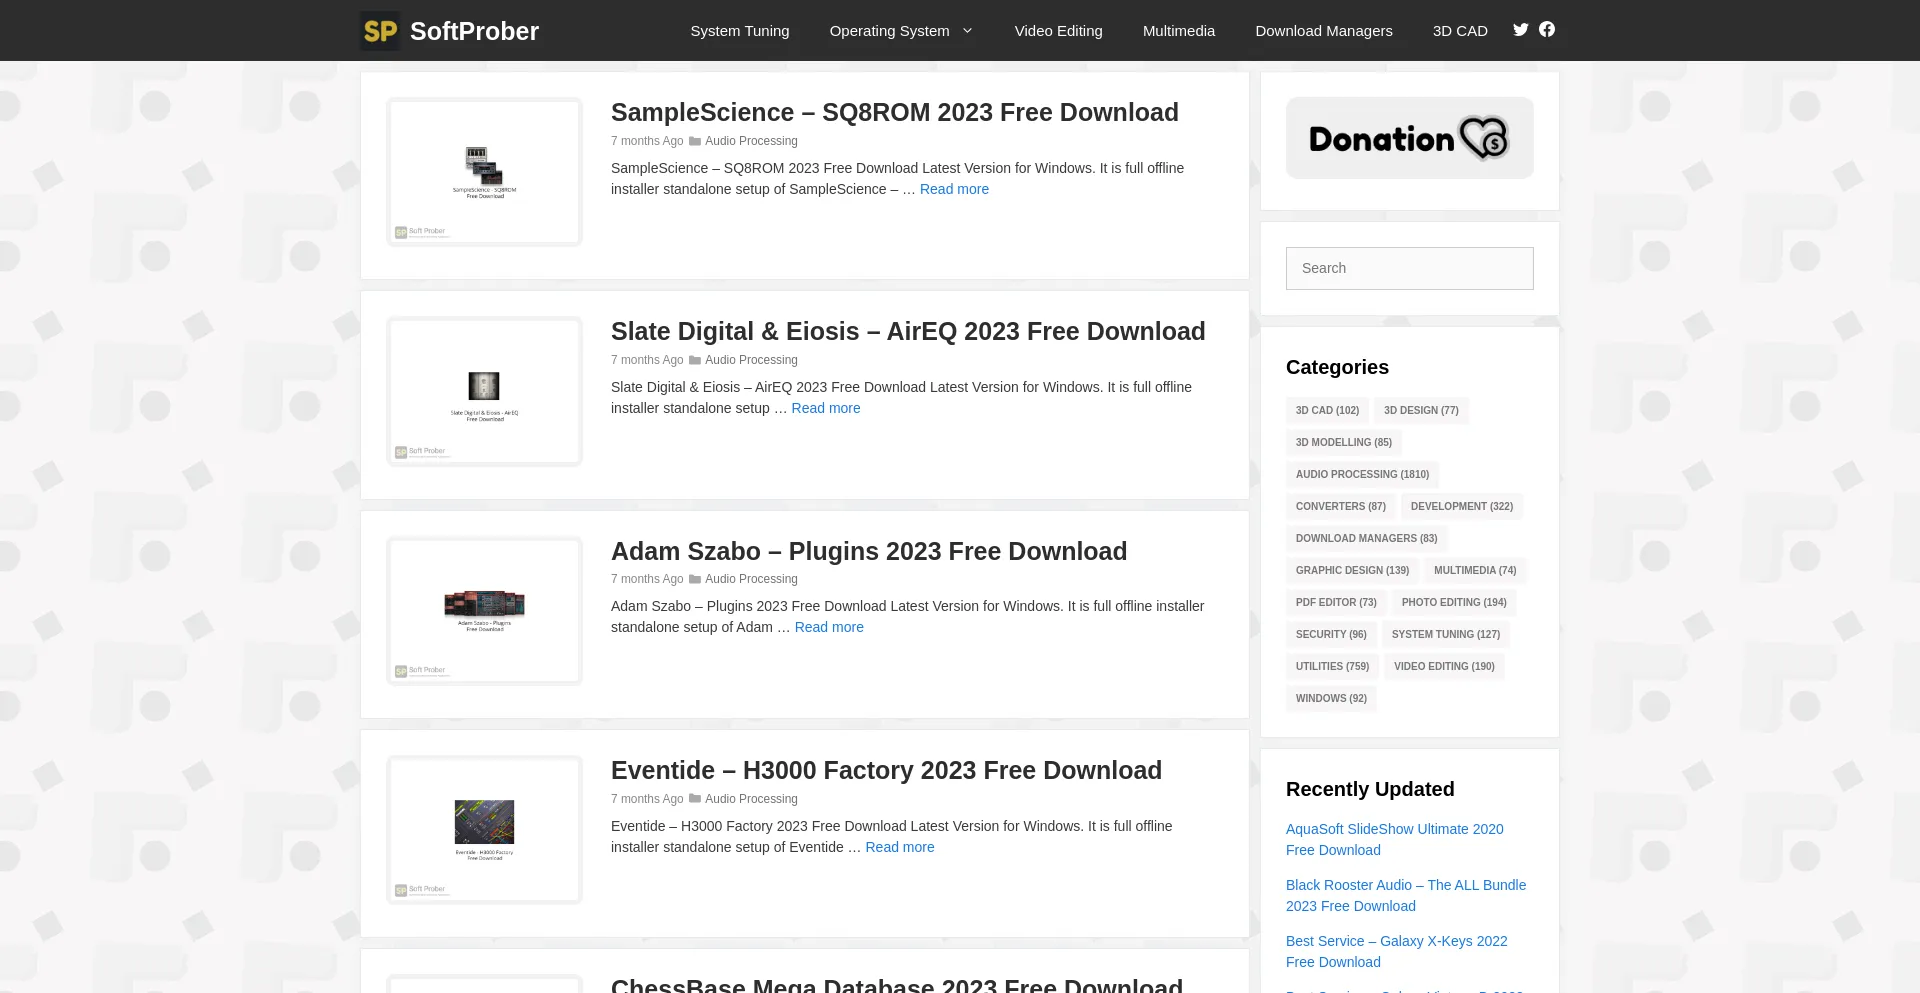Open ChessBase Mega Database 2023 title
The height and width of the screenshot is (993, 1920).
coord(897,985)
